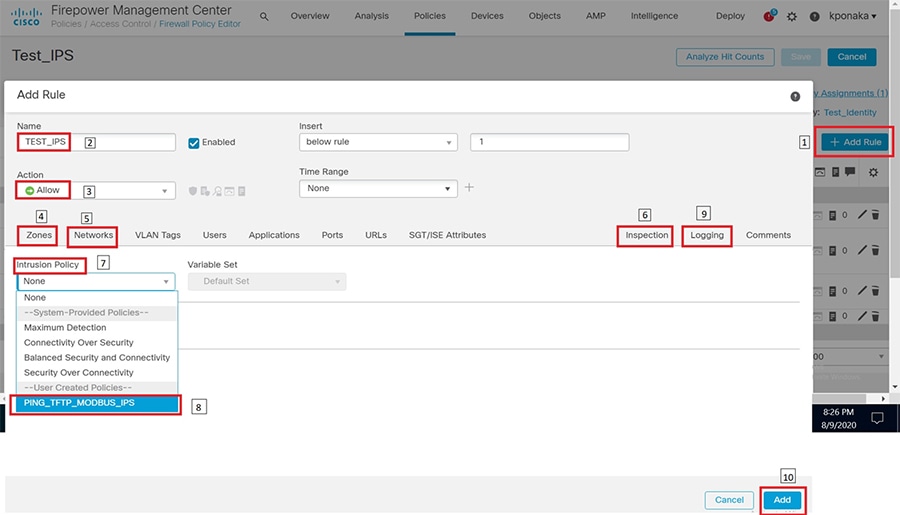900x515 pixels.
Task: Delete the second rule with trash icon
Action: 875,250
